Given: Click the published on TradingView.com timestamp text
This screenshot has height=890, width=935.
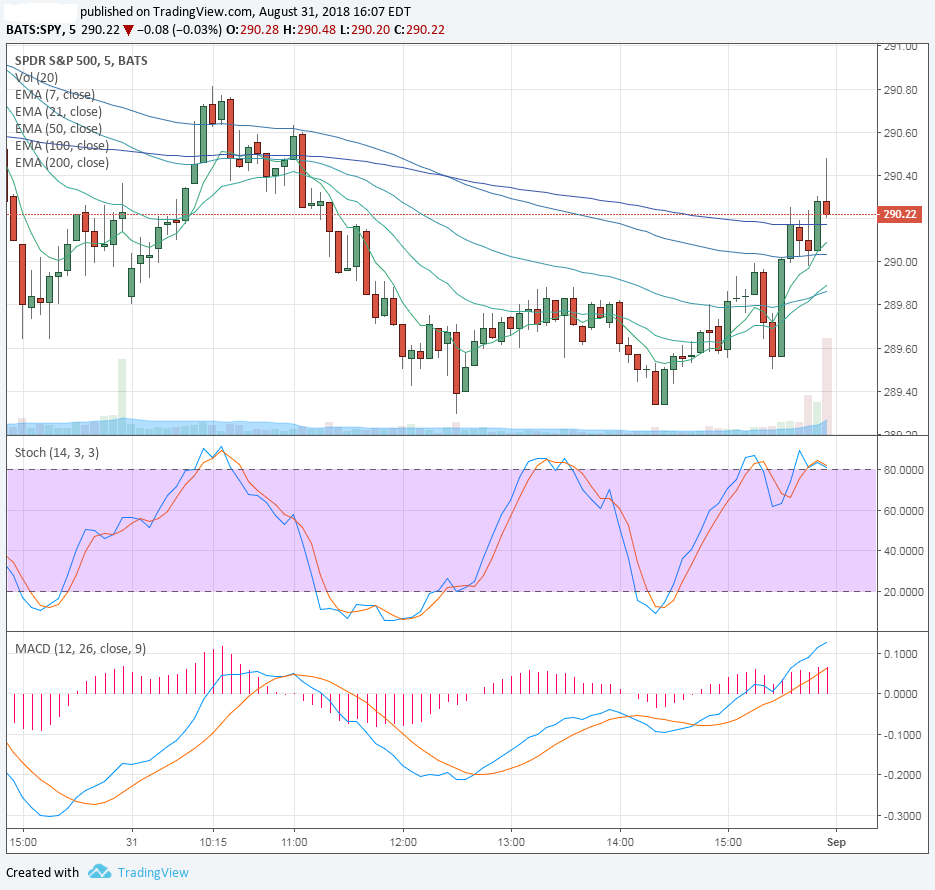Looking at the screenshot, I should coord(245,11).
